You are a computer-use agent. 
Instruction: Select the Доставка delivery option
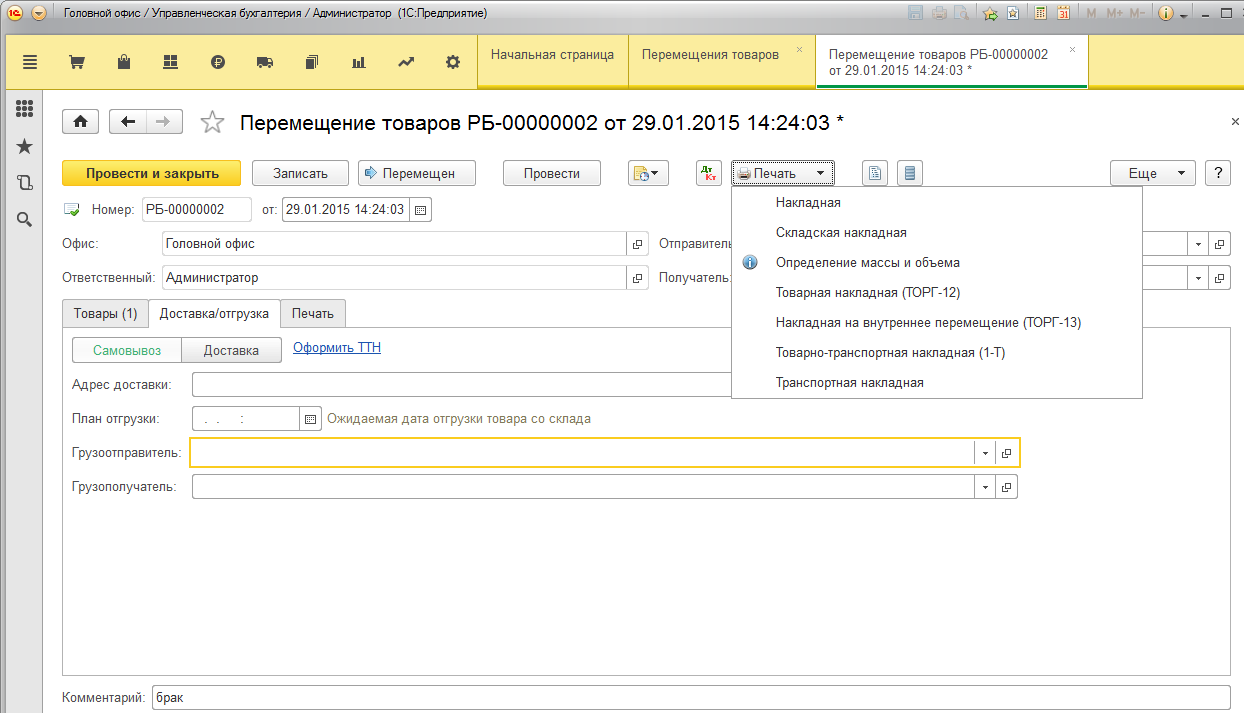click(231, 350)
